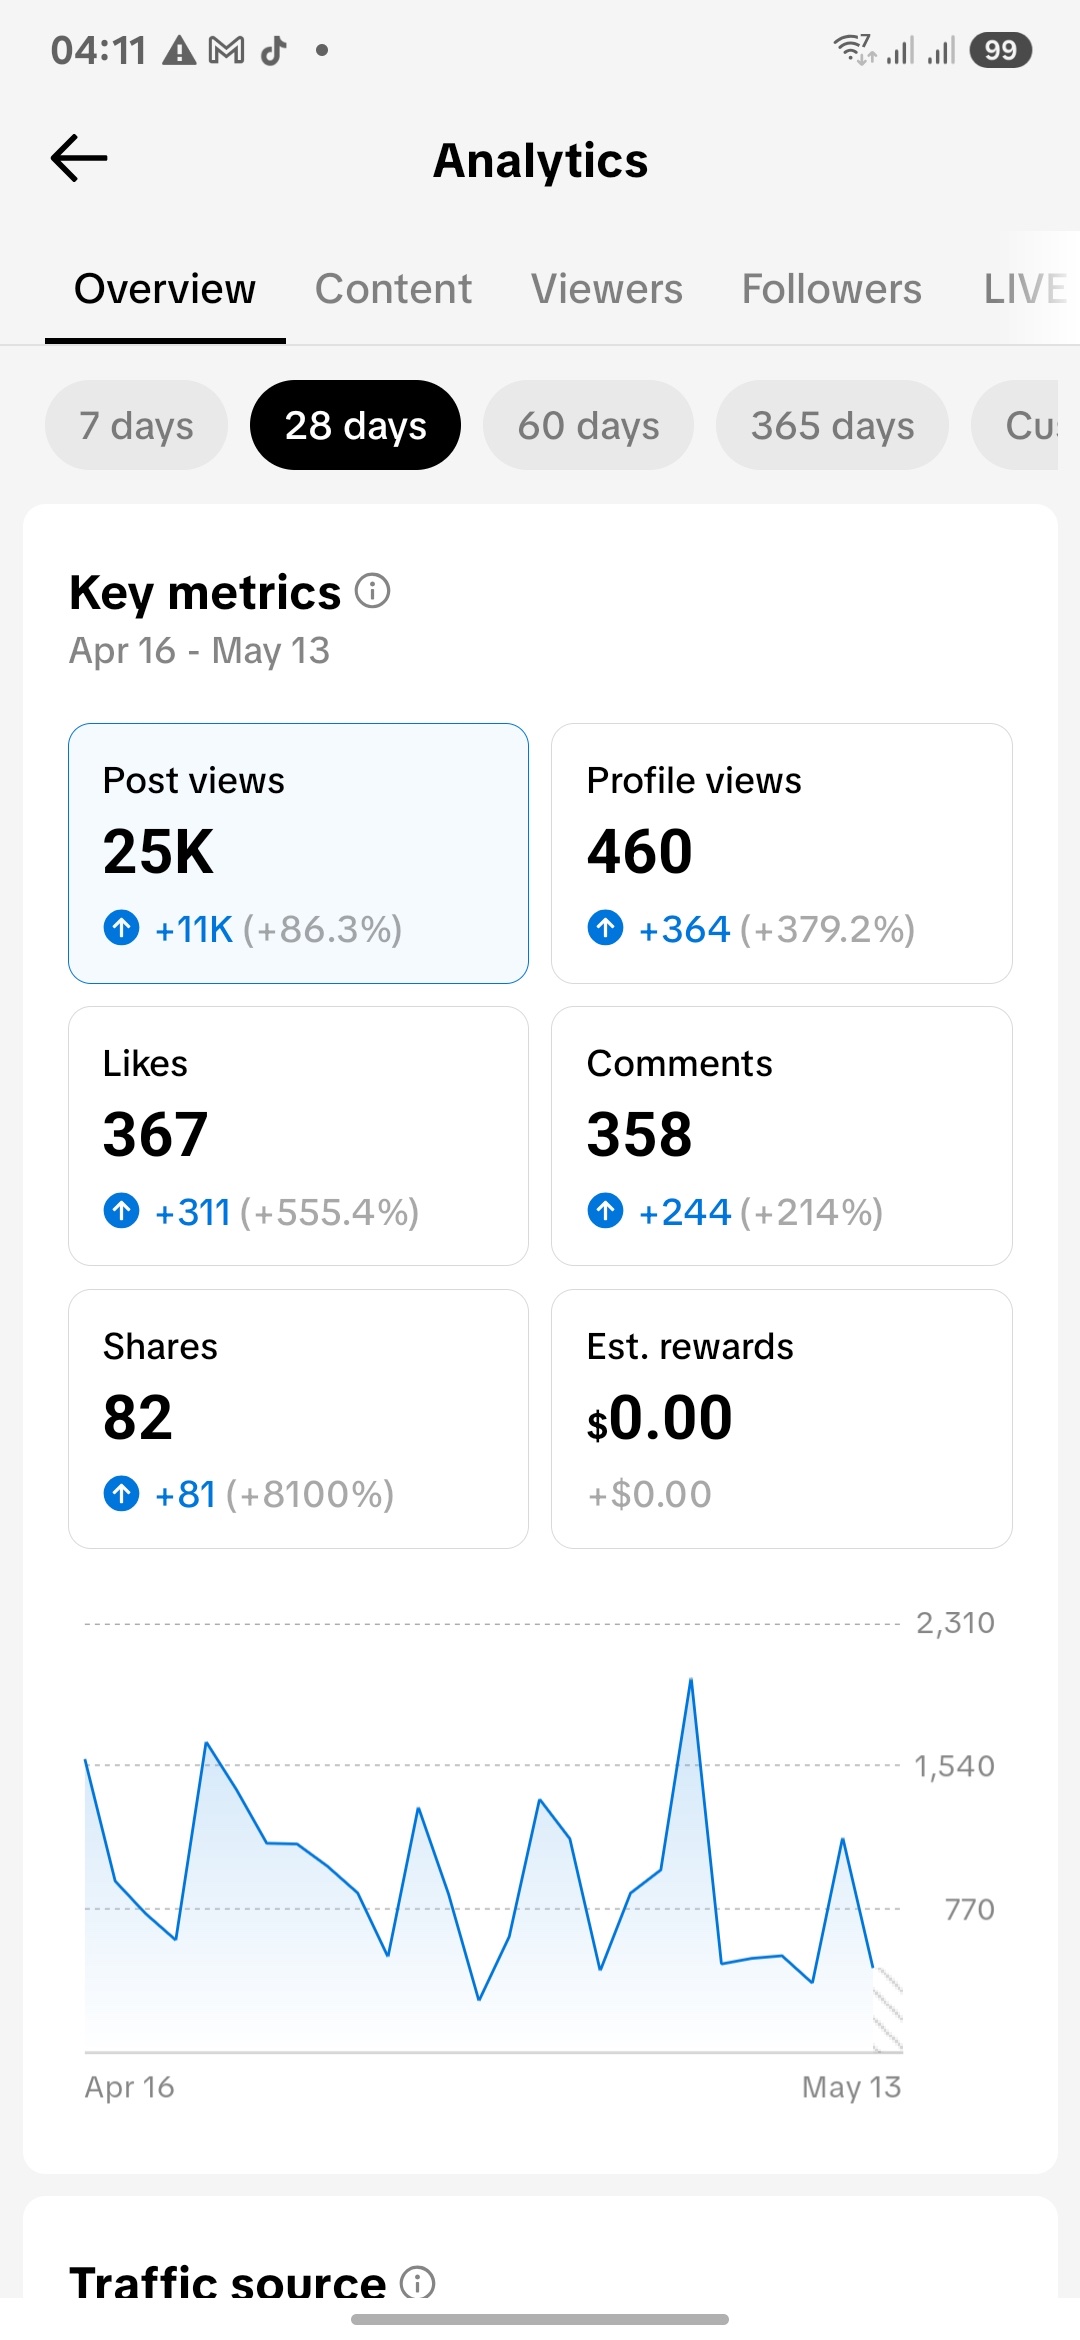Tap the TikTok notification icon in status bar
This screenshot has width=1080, height=2340.
click(273, 50)
